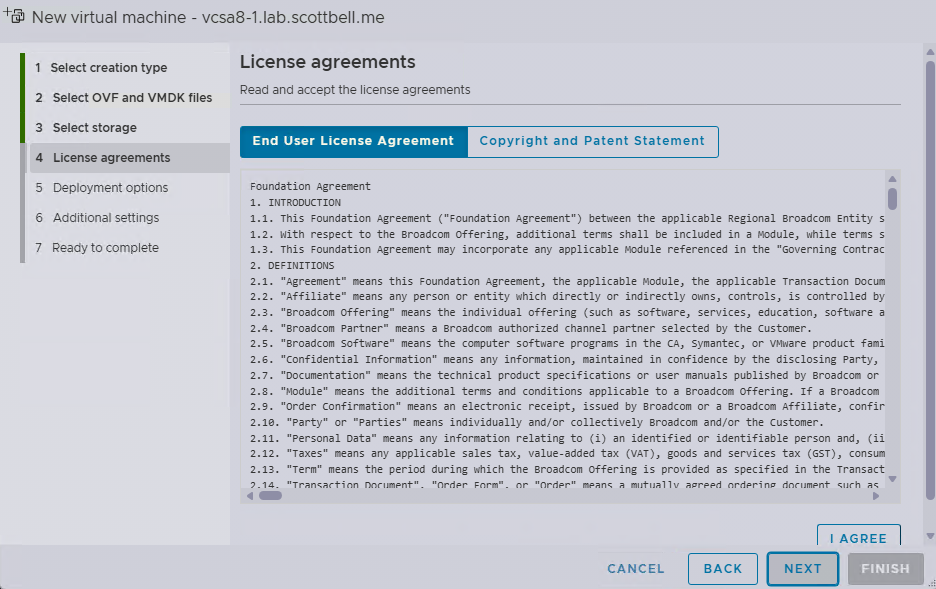Select step 4 License agreements

pos(111,158)
